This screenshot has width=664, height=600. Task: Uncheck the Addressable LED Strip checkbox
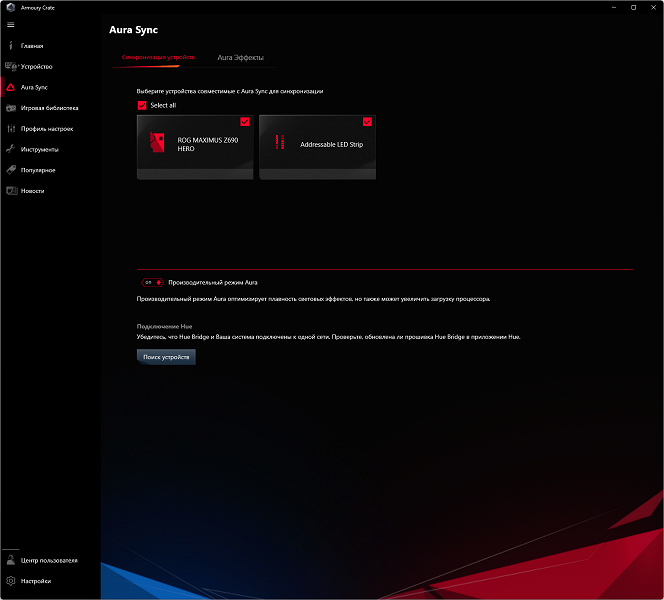tap(367, 122)
